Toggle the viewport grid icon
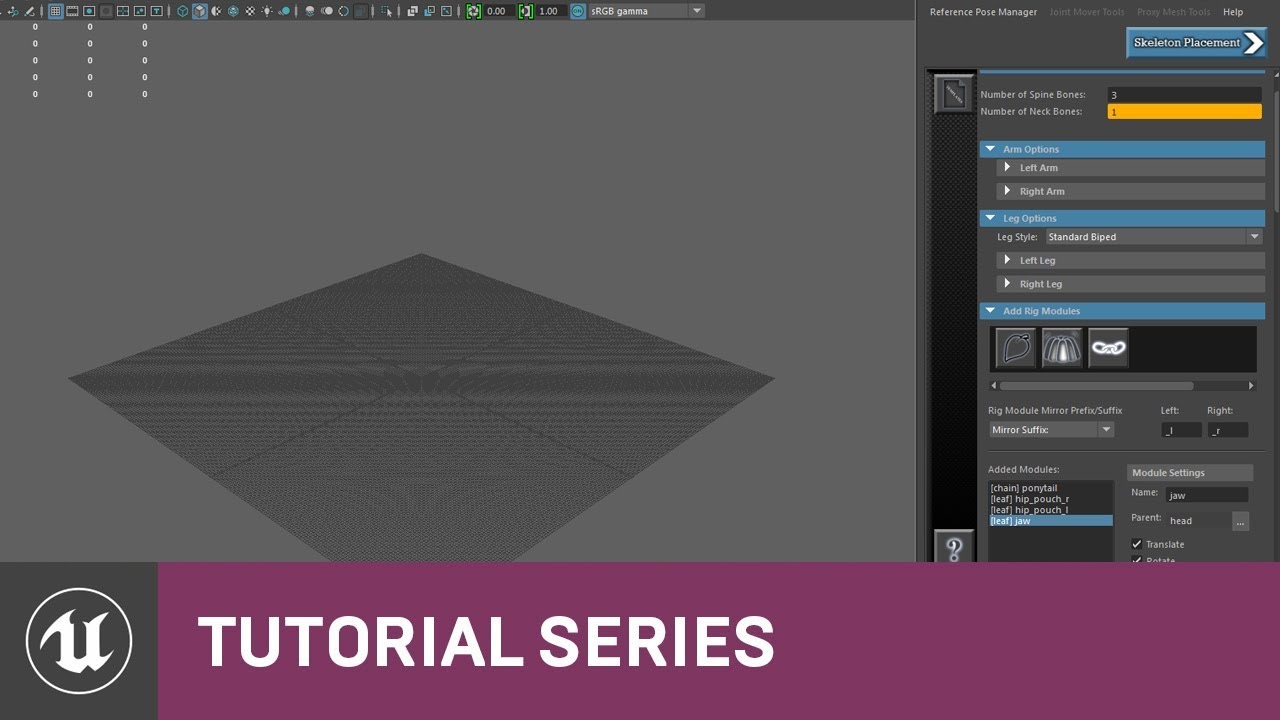Viewport: 1280px width, 720px height. 55,11
